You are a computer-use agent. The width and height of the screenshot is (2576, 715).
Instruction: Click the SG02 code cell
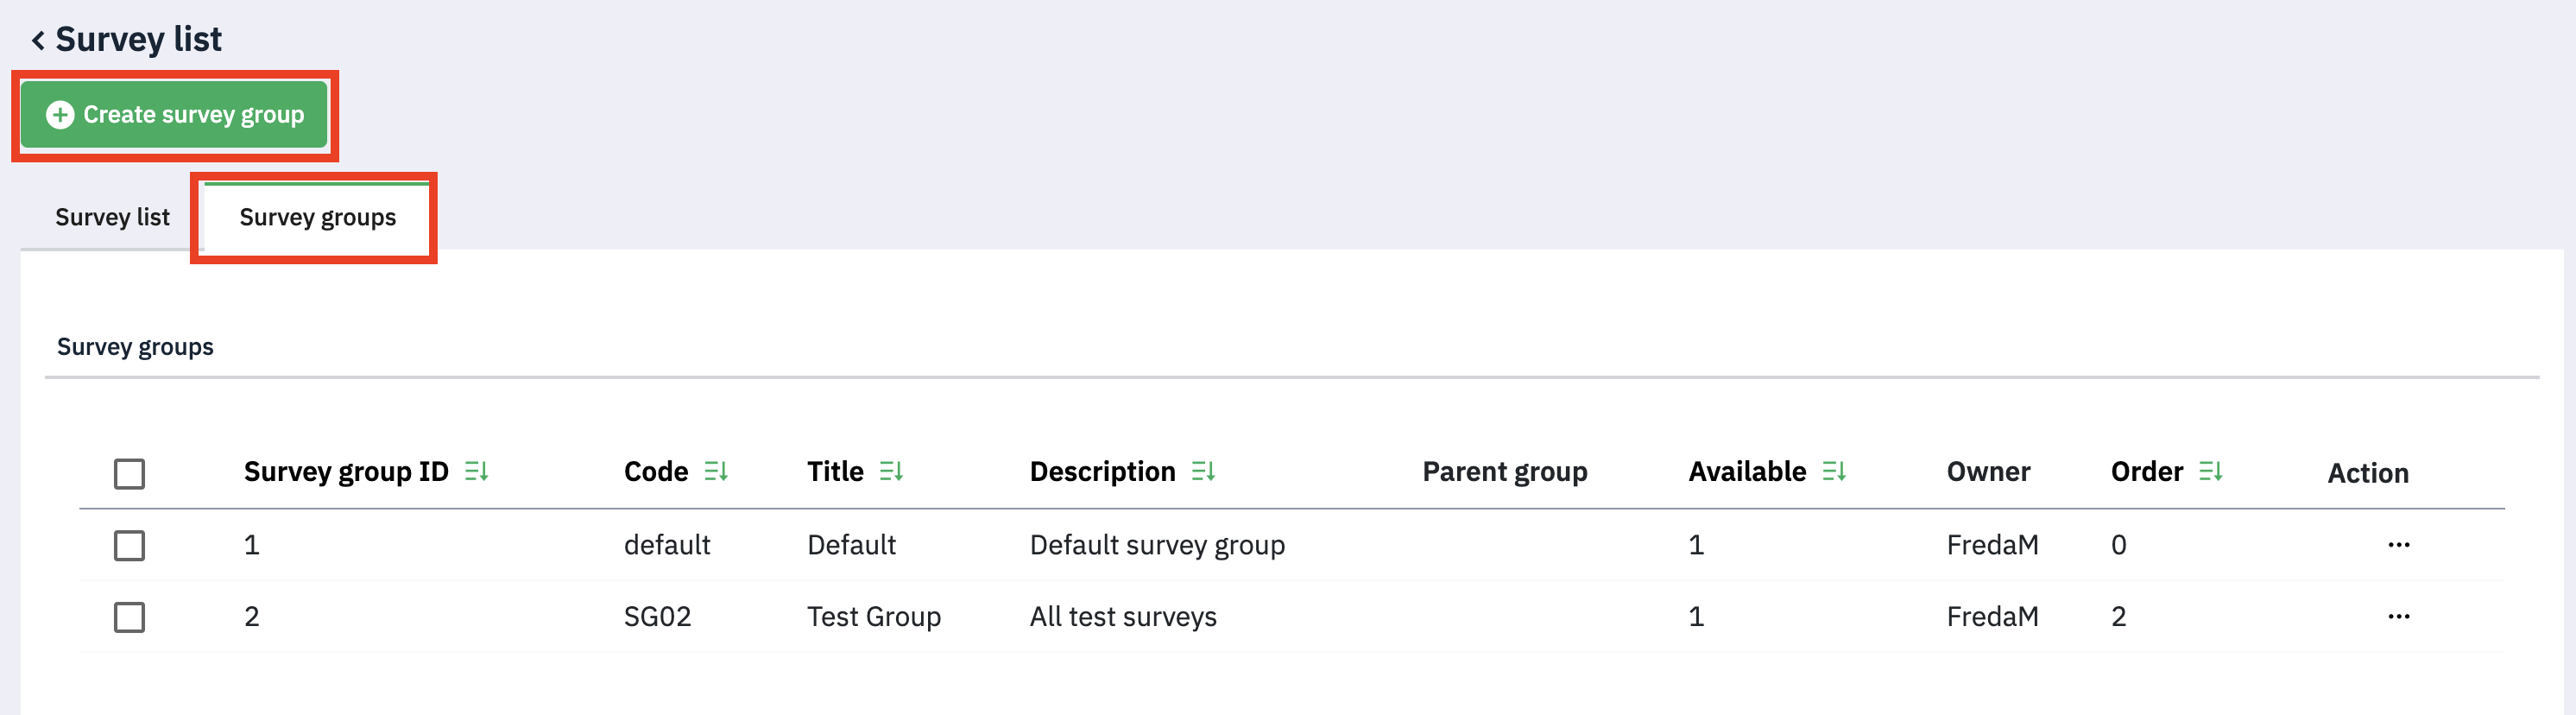click(657, 616)
